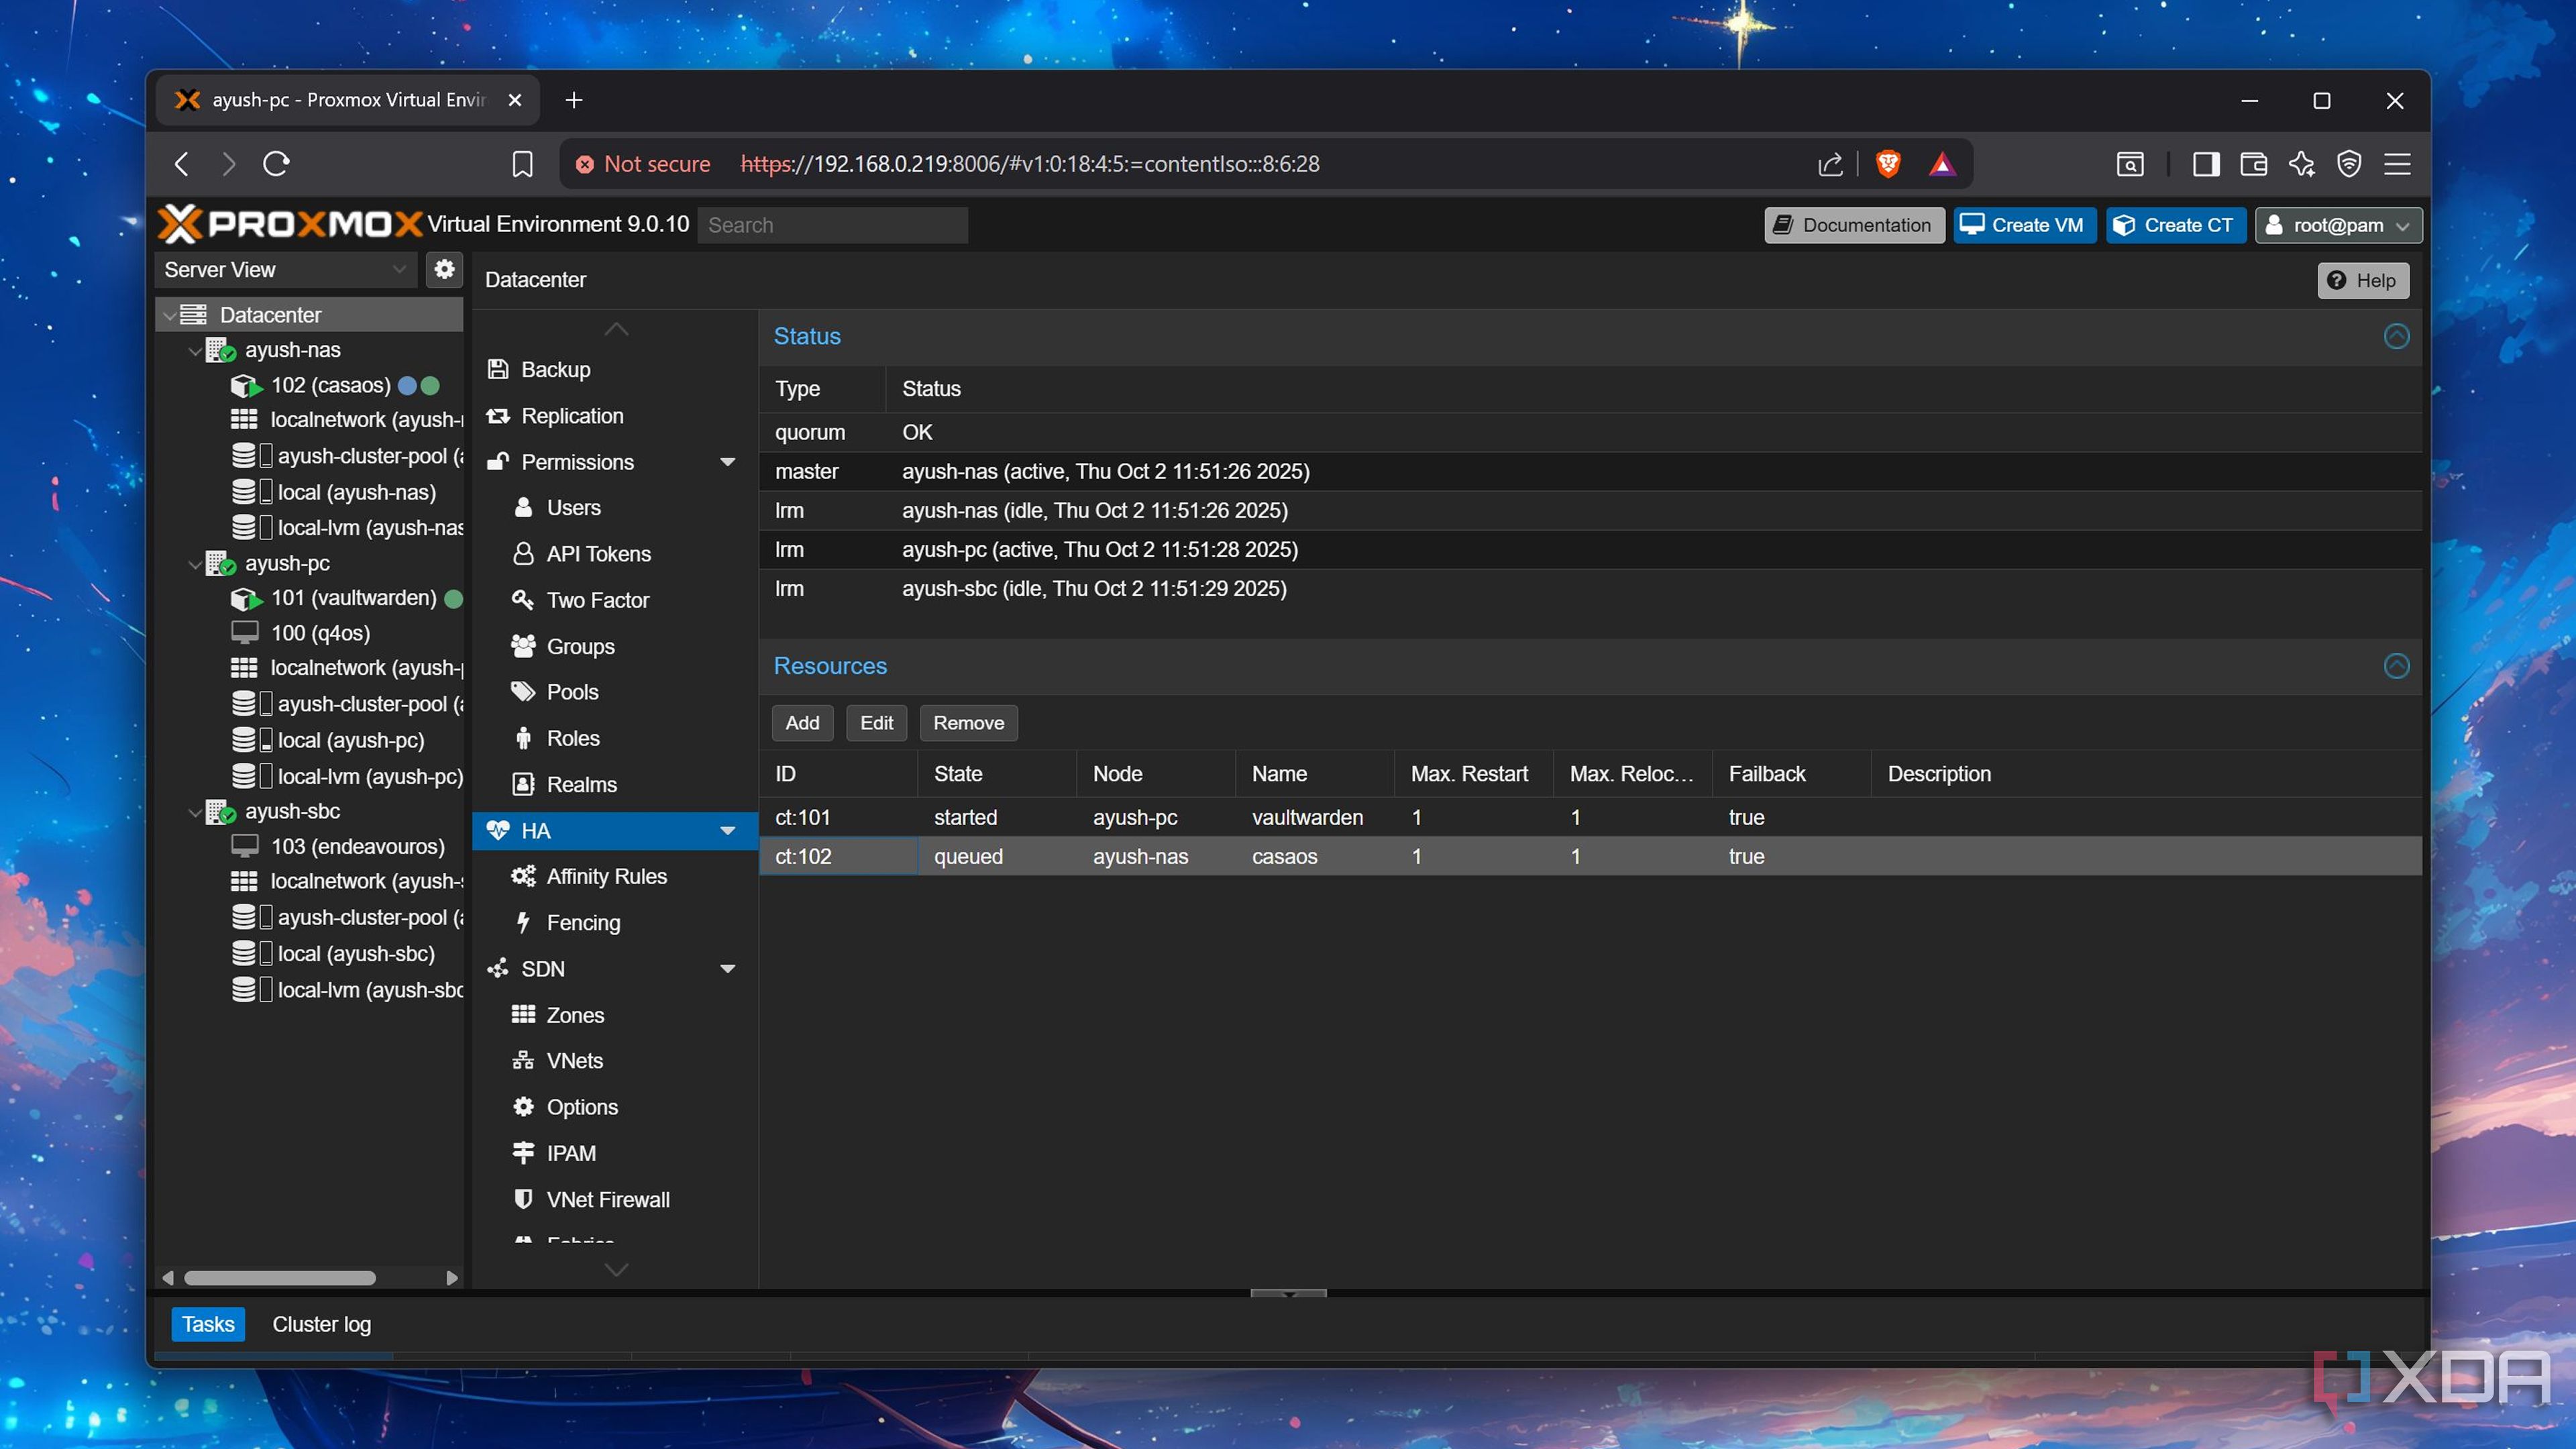Click the Pools tag icon
Viewport: 2576px width, 1449px height.
(523, 692)
